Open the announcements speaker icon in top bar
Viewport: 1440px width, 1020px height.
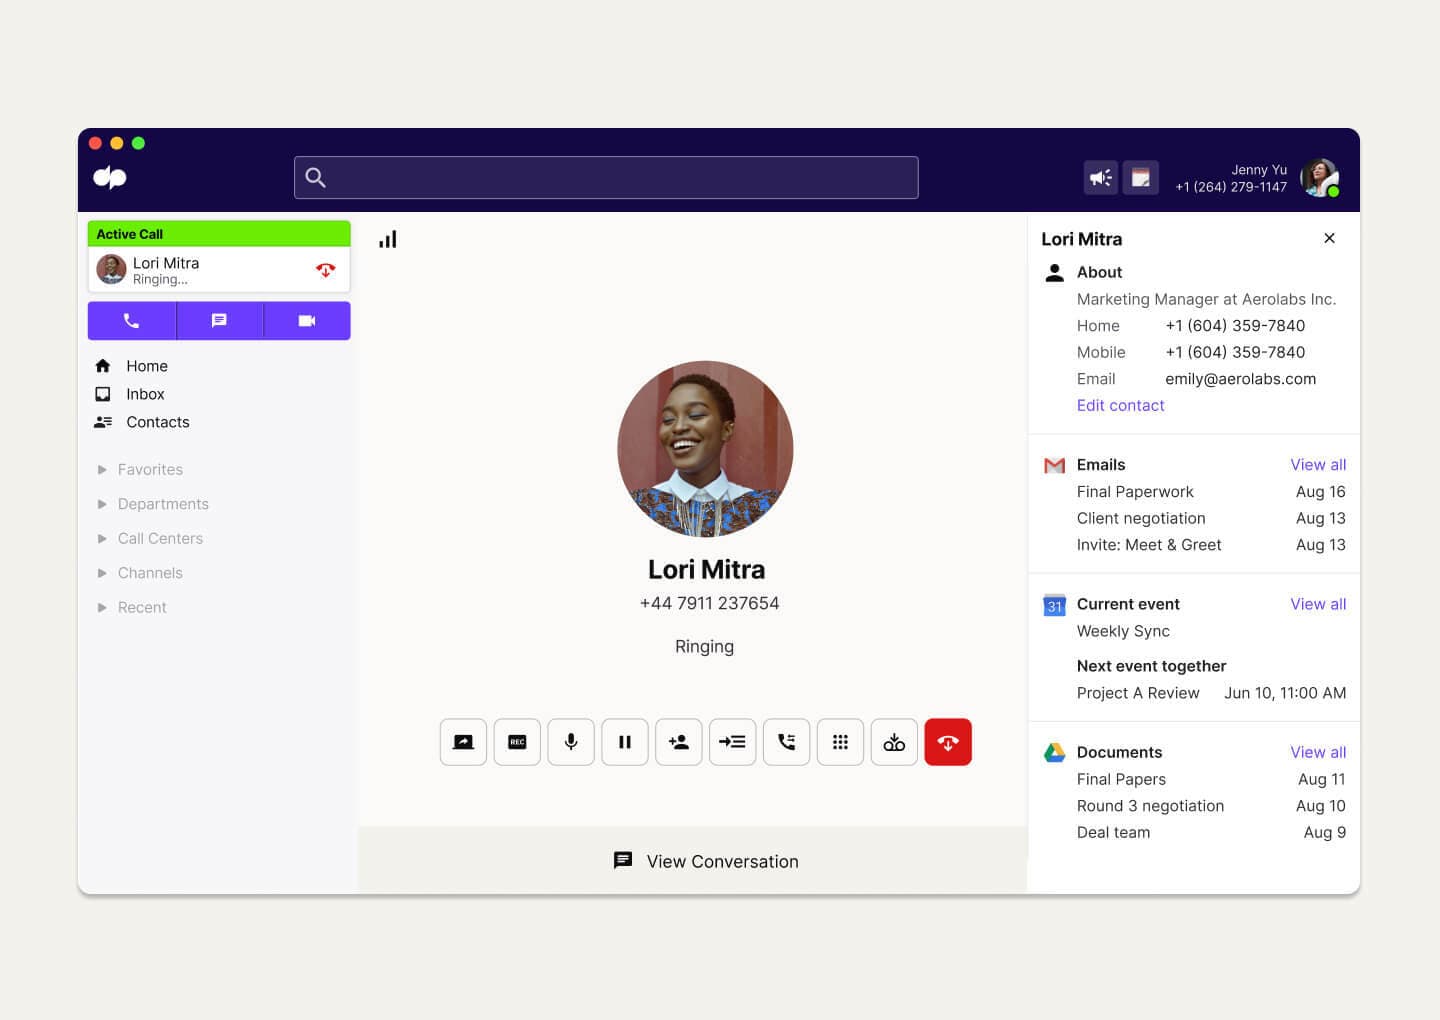click(1101, 177)
